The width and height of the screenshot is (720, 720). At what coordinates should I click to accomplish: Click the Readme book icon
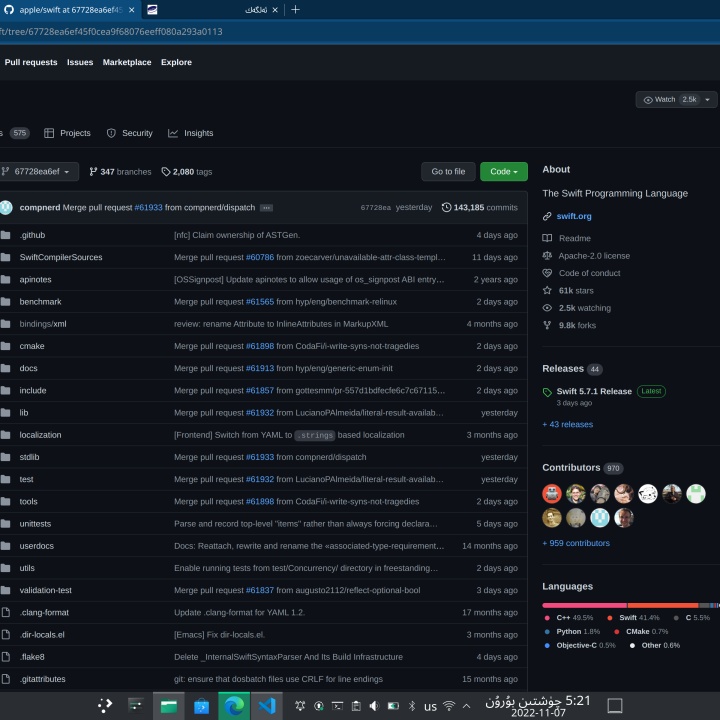point(547,238)
